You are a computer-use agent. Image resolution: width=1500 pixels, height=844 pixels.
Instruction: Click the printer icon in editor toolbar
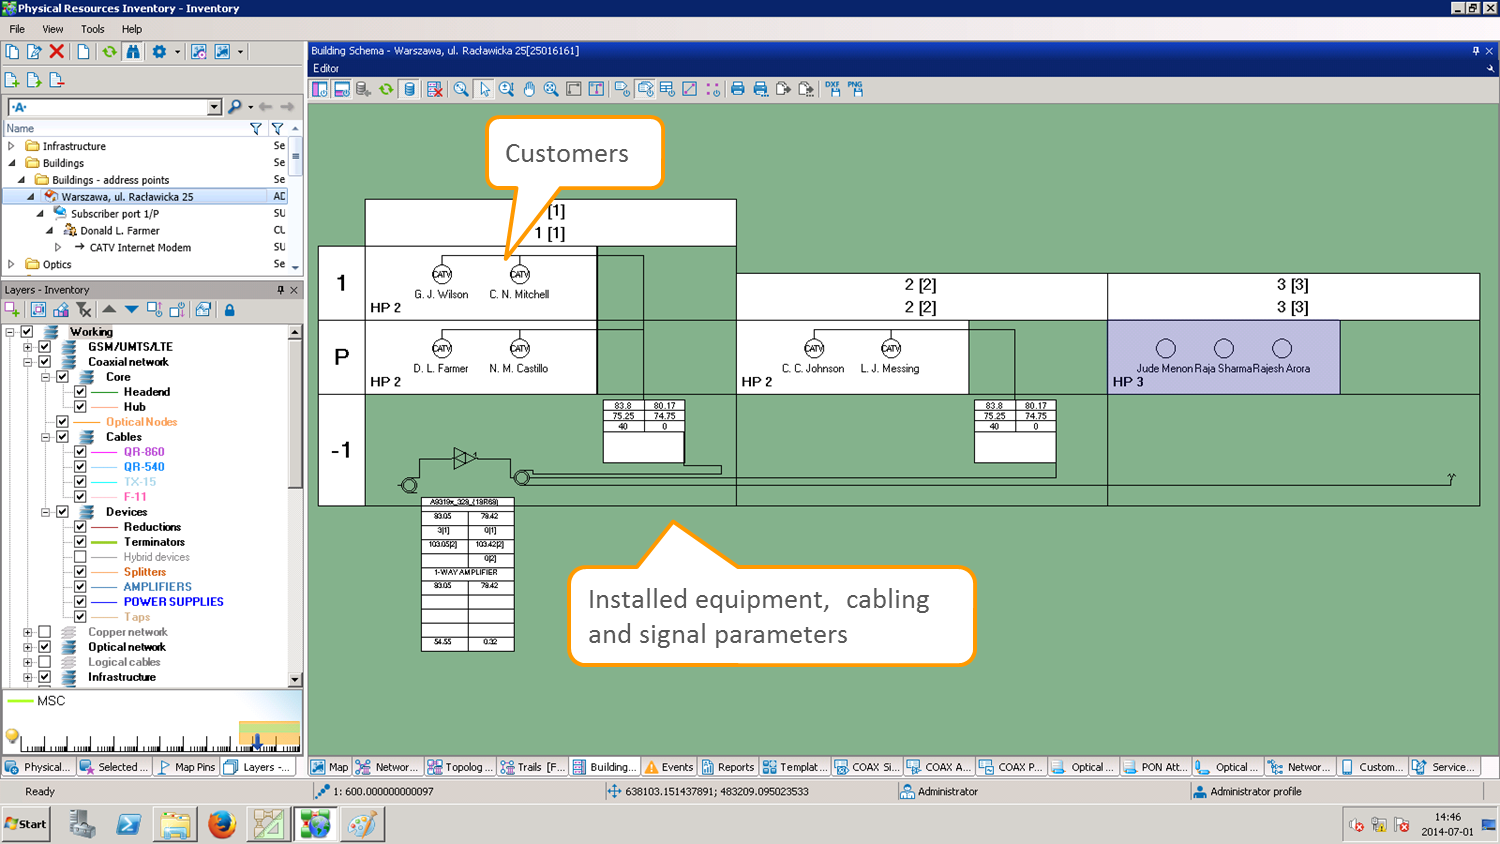click(x=737, y=89)
